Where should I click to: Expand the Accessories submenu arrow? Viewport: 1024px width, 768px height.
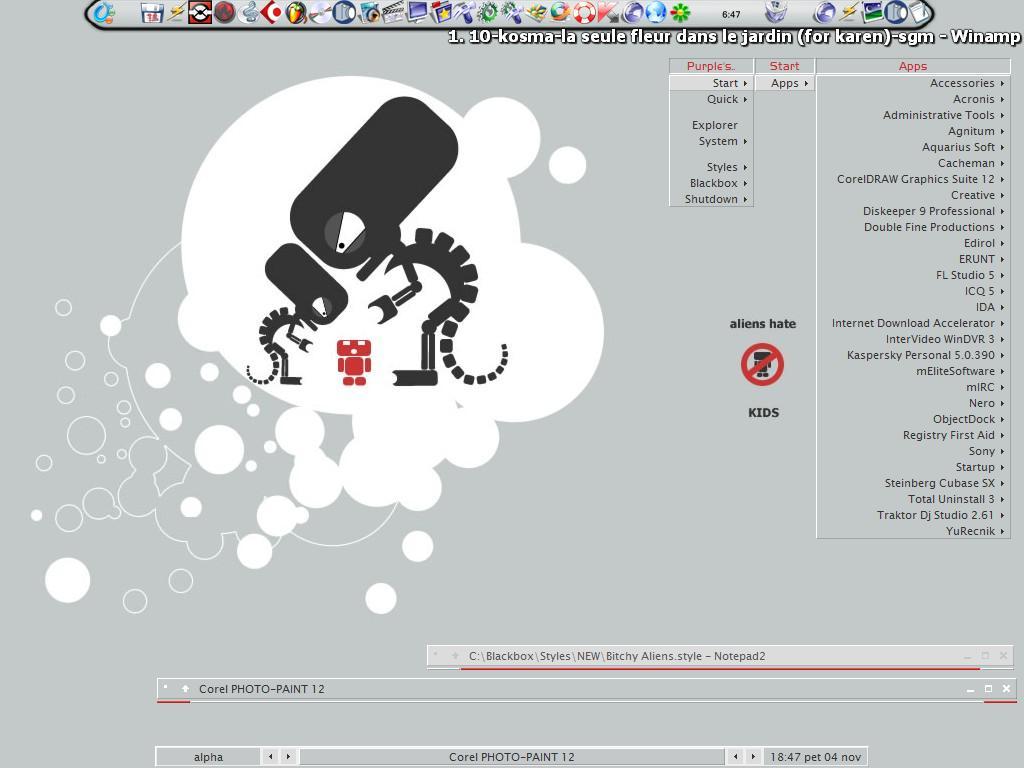(1002, 84)
